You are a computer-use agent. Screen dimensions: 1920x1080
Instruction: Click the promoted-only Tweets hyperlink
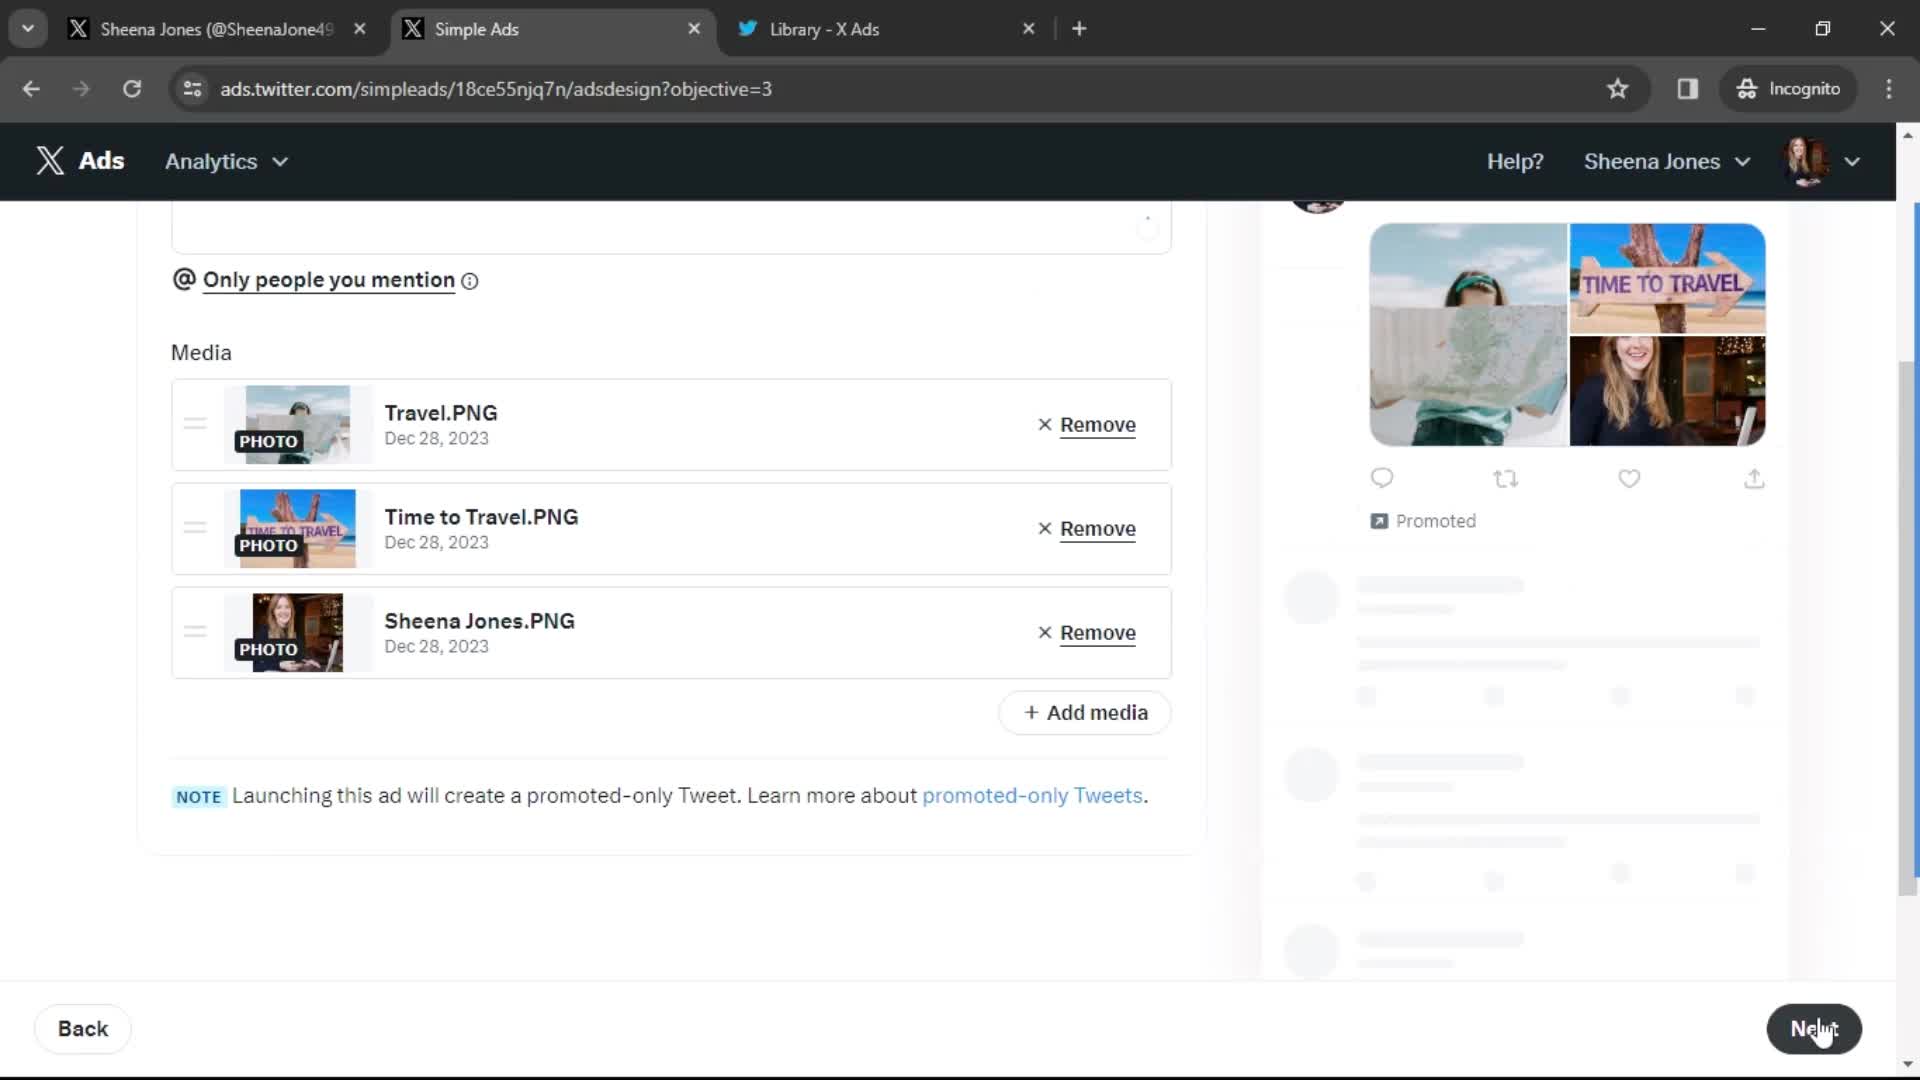(x=1033, y=796)
